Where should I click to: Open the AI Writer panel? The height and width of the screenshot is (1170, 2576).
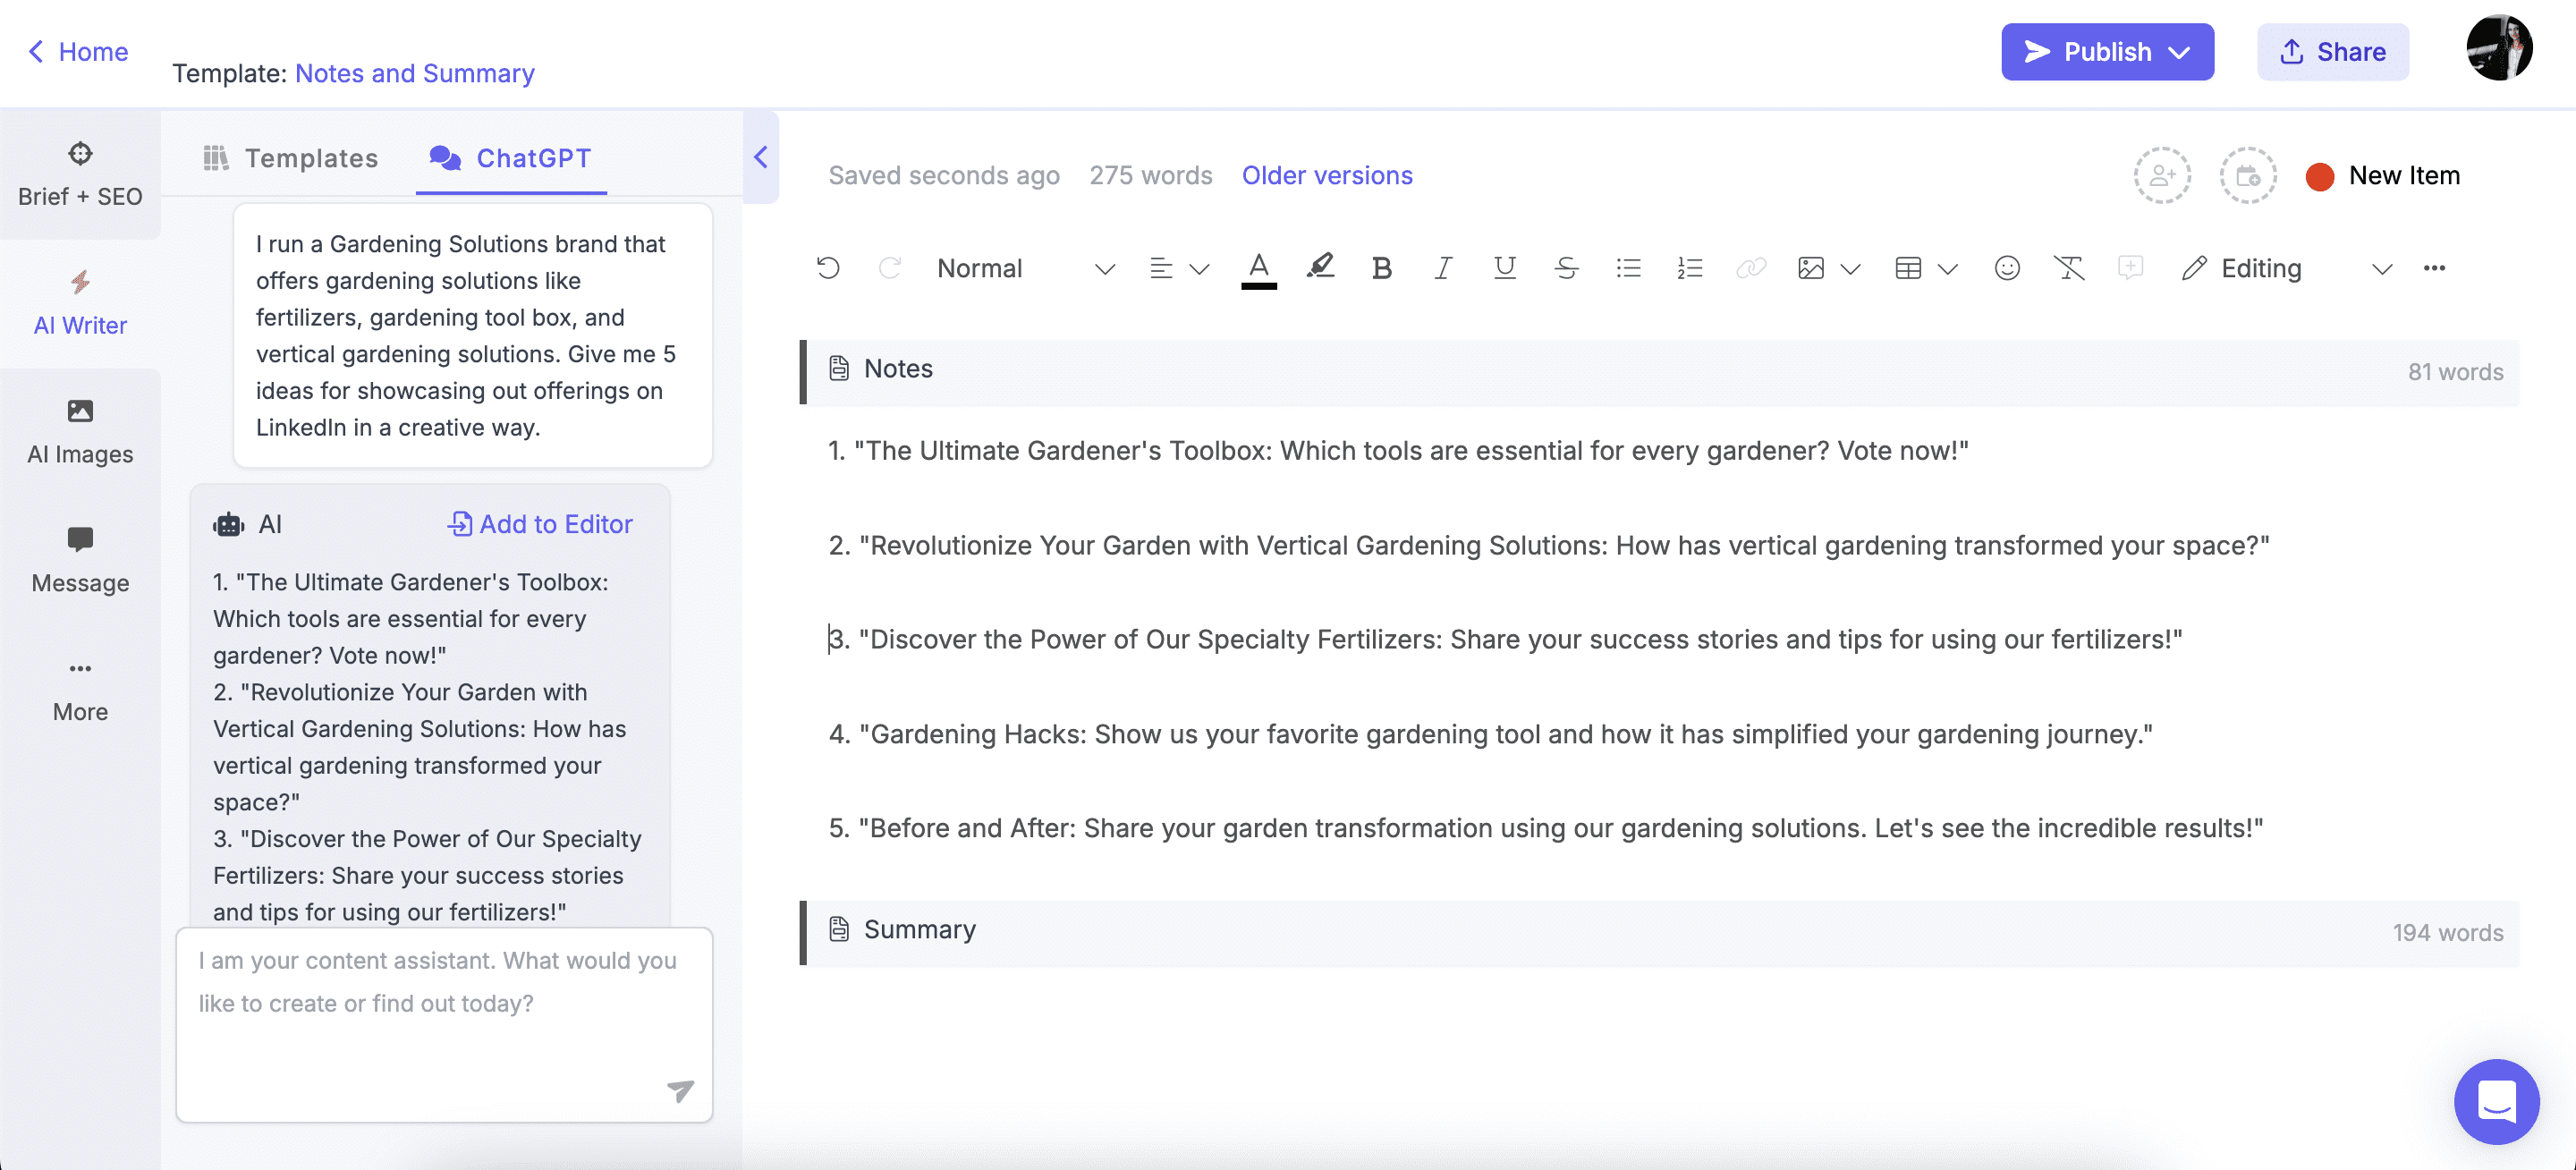(x=80, y=304)
